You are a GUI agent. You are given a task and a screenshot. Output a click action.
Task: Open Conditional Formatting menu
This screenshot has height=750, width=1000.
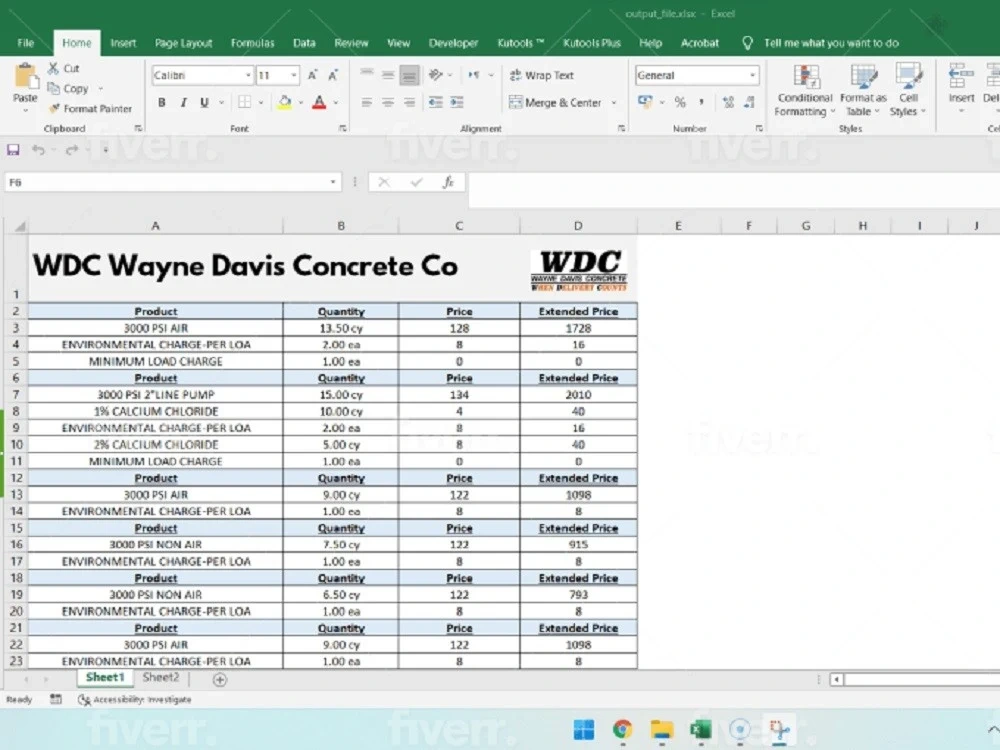pyautogui.click(x=805, y=91)
